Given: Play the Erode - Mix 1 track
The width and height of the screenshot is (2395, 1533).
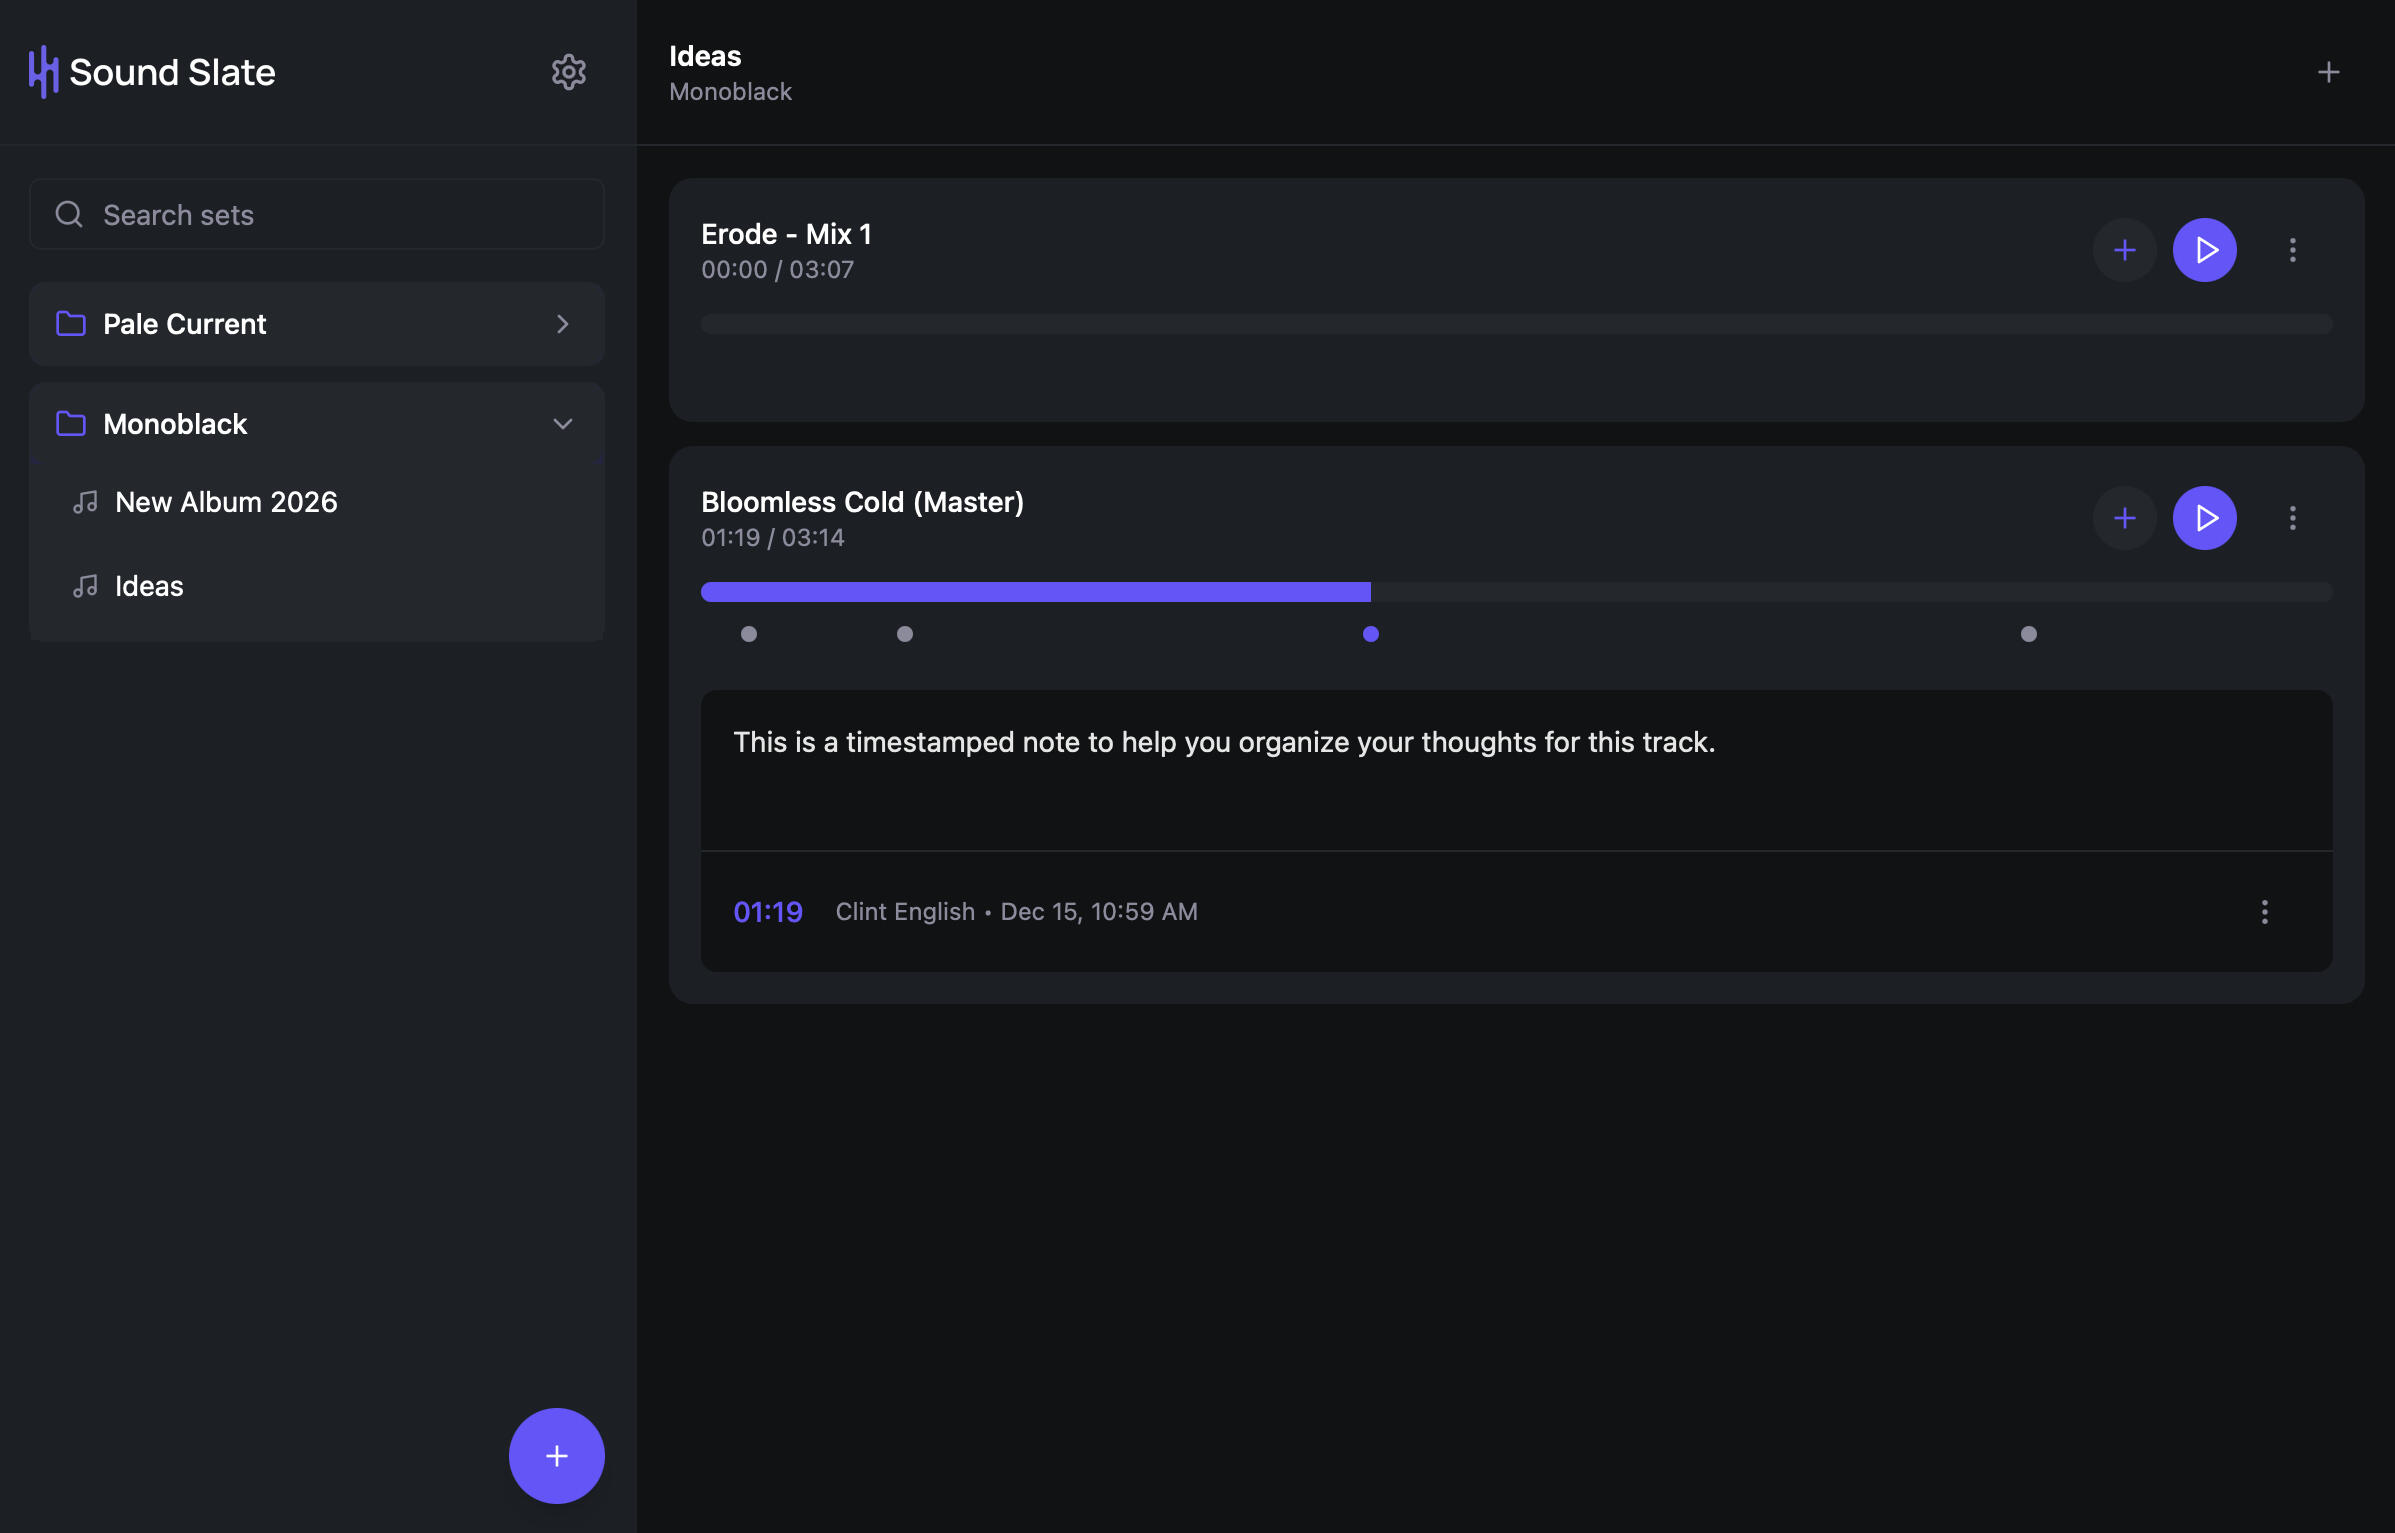Looking at the screenshot, I should (2204, 250).
